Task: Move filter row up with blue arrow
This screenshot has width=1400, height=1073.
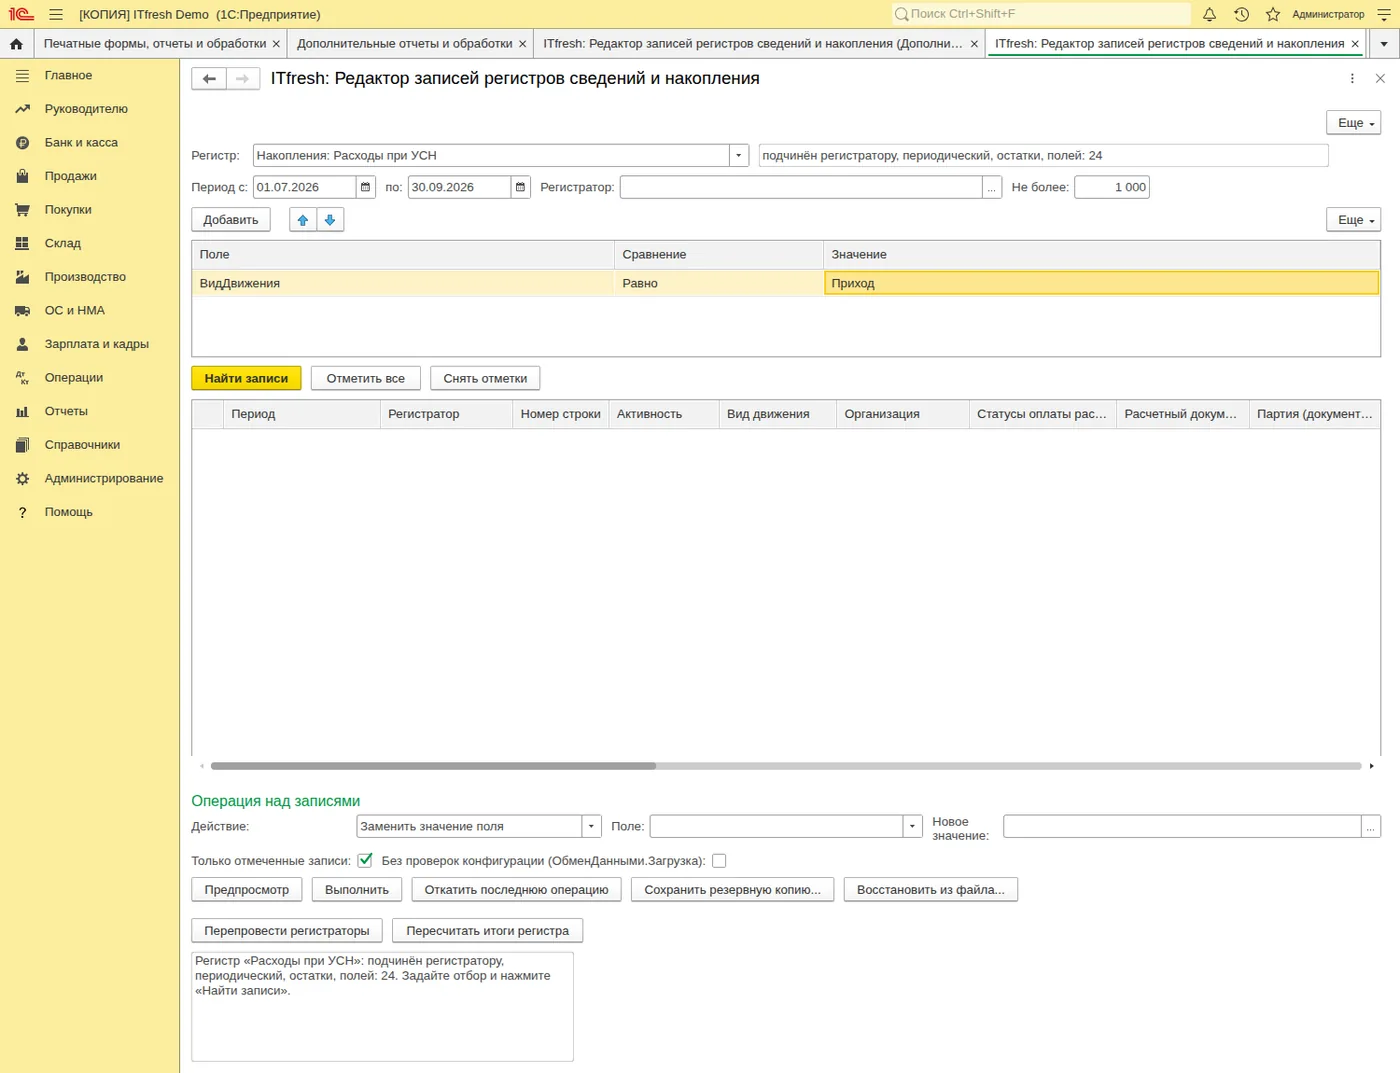Action: (303, 220)
